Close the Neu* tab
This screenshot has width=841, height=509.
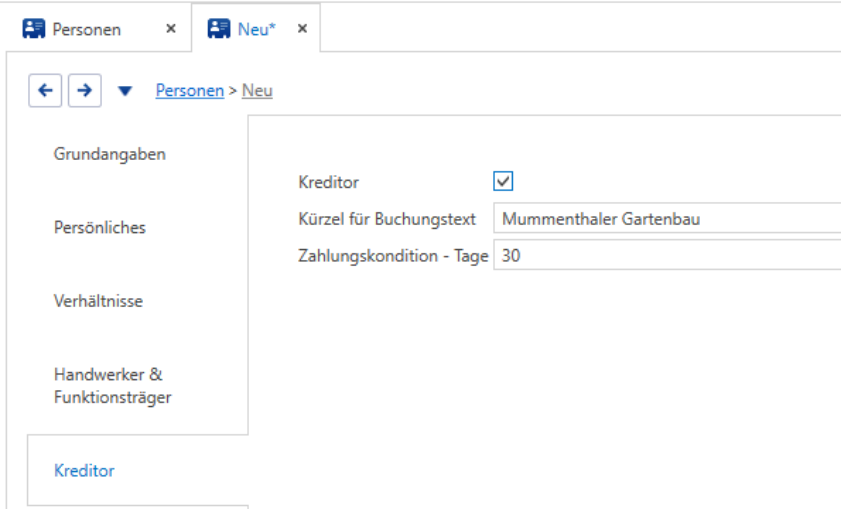(x=303, y=28)
